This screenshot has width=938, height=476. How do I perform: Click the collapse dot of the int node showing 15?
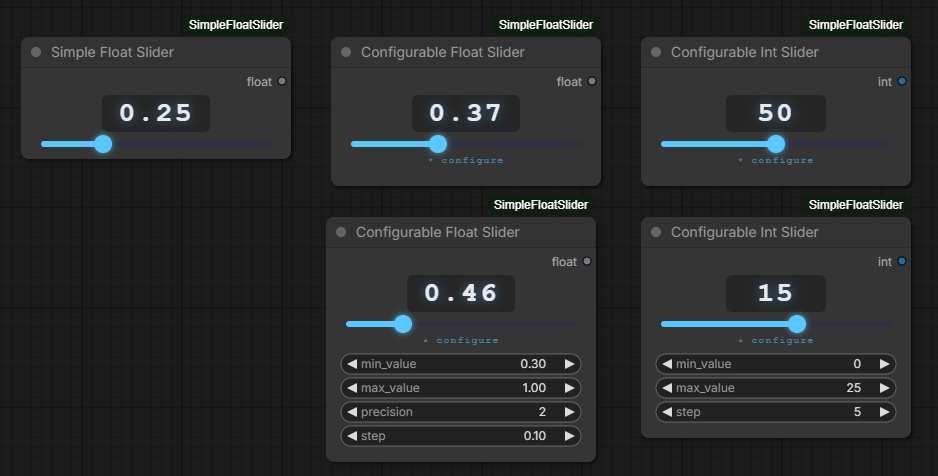[x=656, y=232]
